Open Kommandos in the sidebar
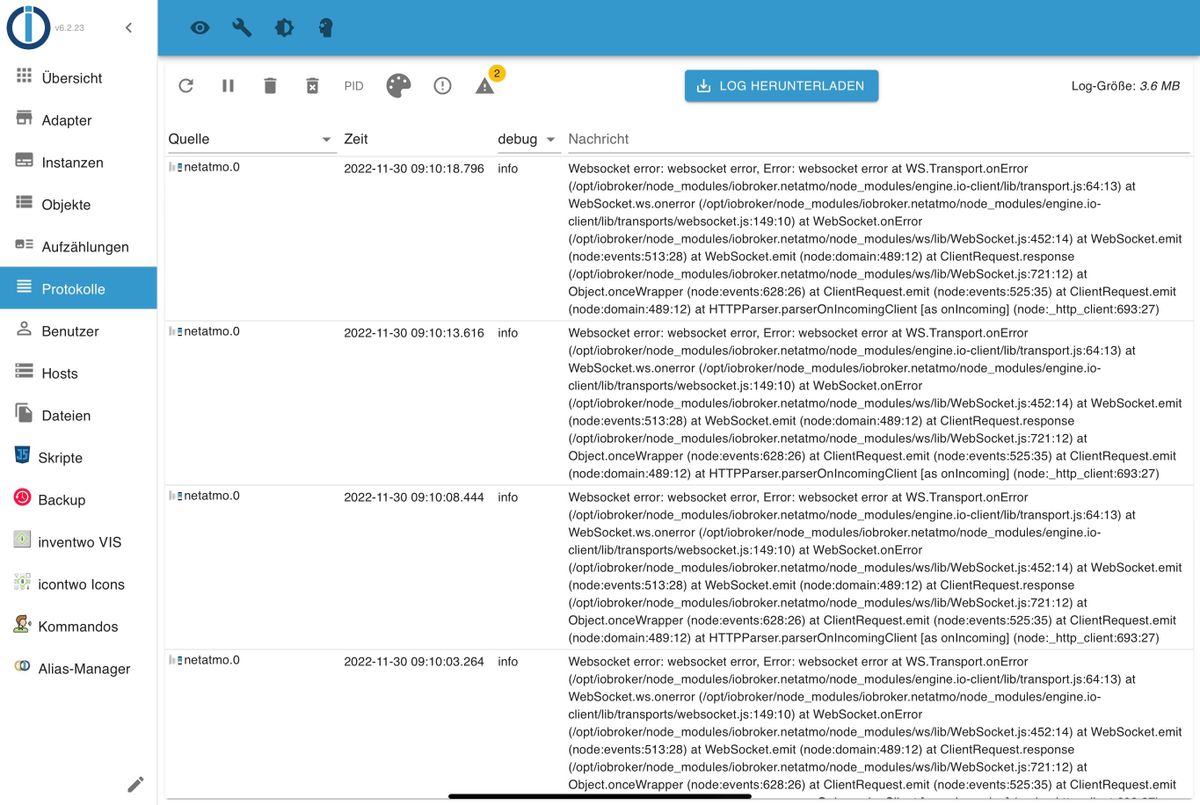The image size is (1200, 805). coord(78,626)
